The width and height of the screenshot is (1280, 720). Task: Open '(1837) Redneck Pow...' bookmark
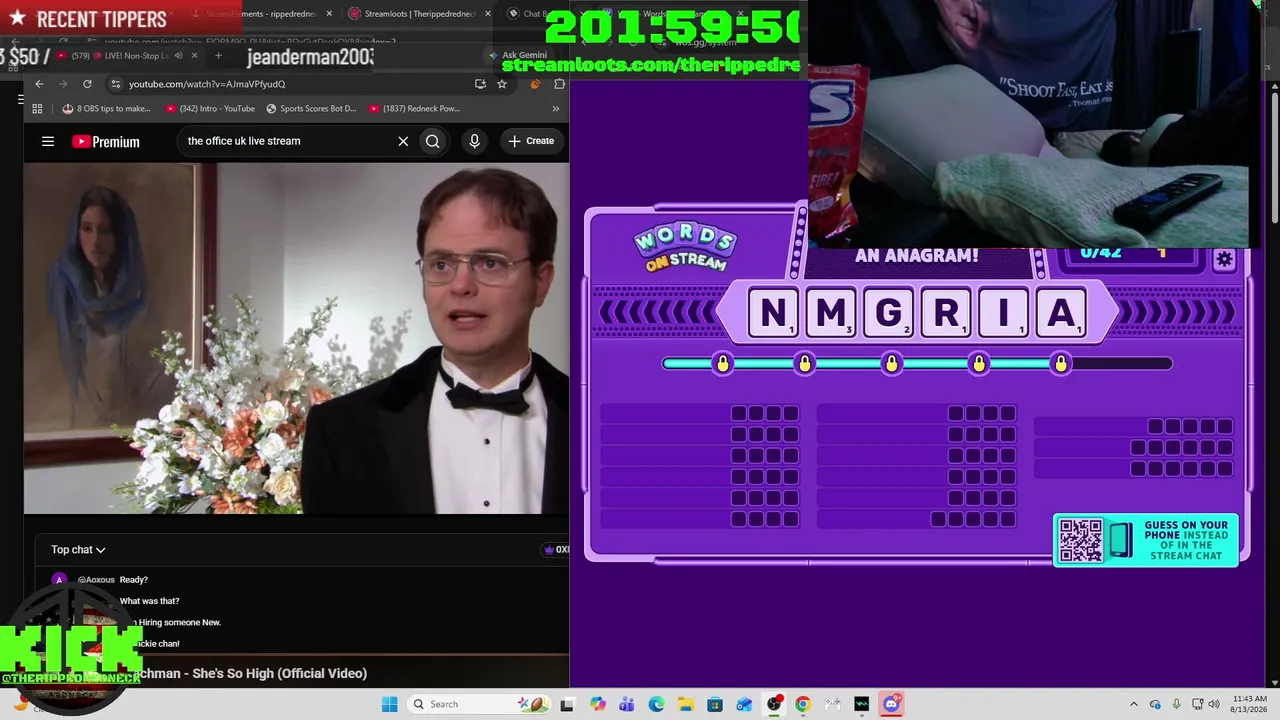tap(414, 109)
